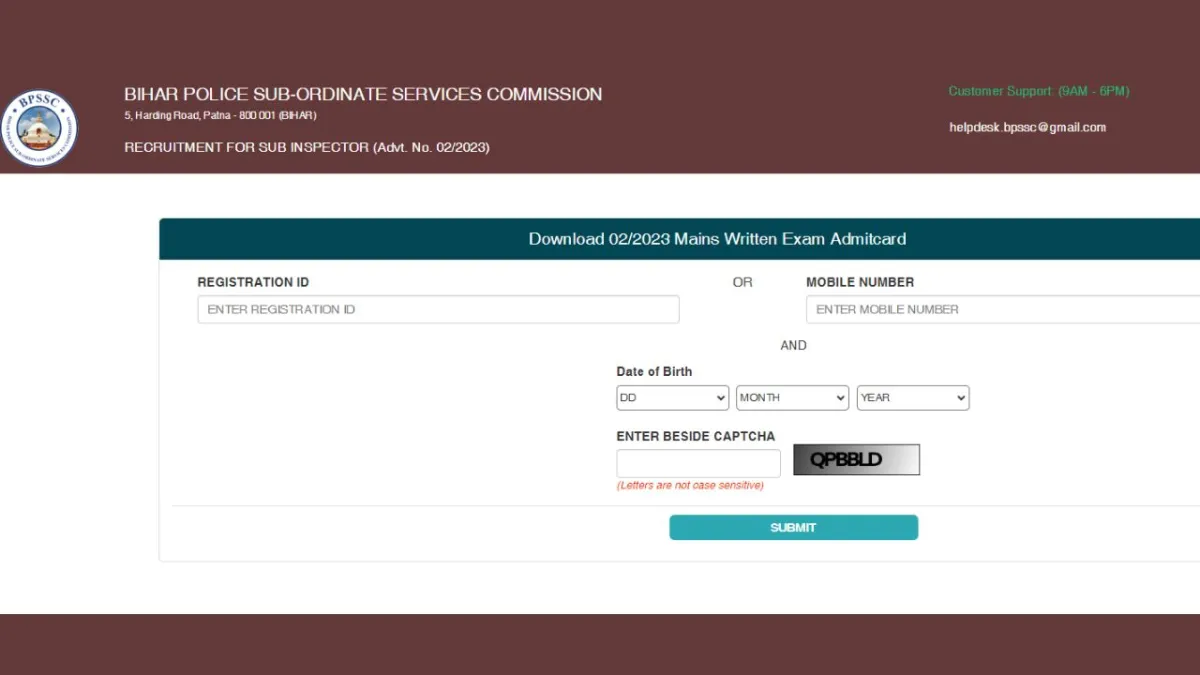Viewport: 1200px width, 675px height.
Task: Click the Recruitment for Sub Inspector text
Action: (307, 147)
